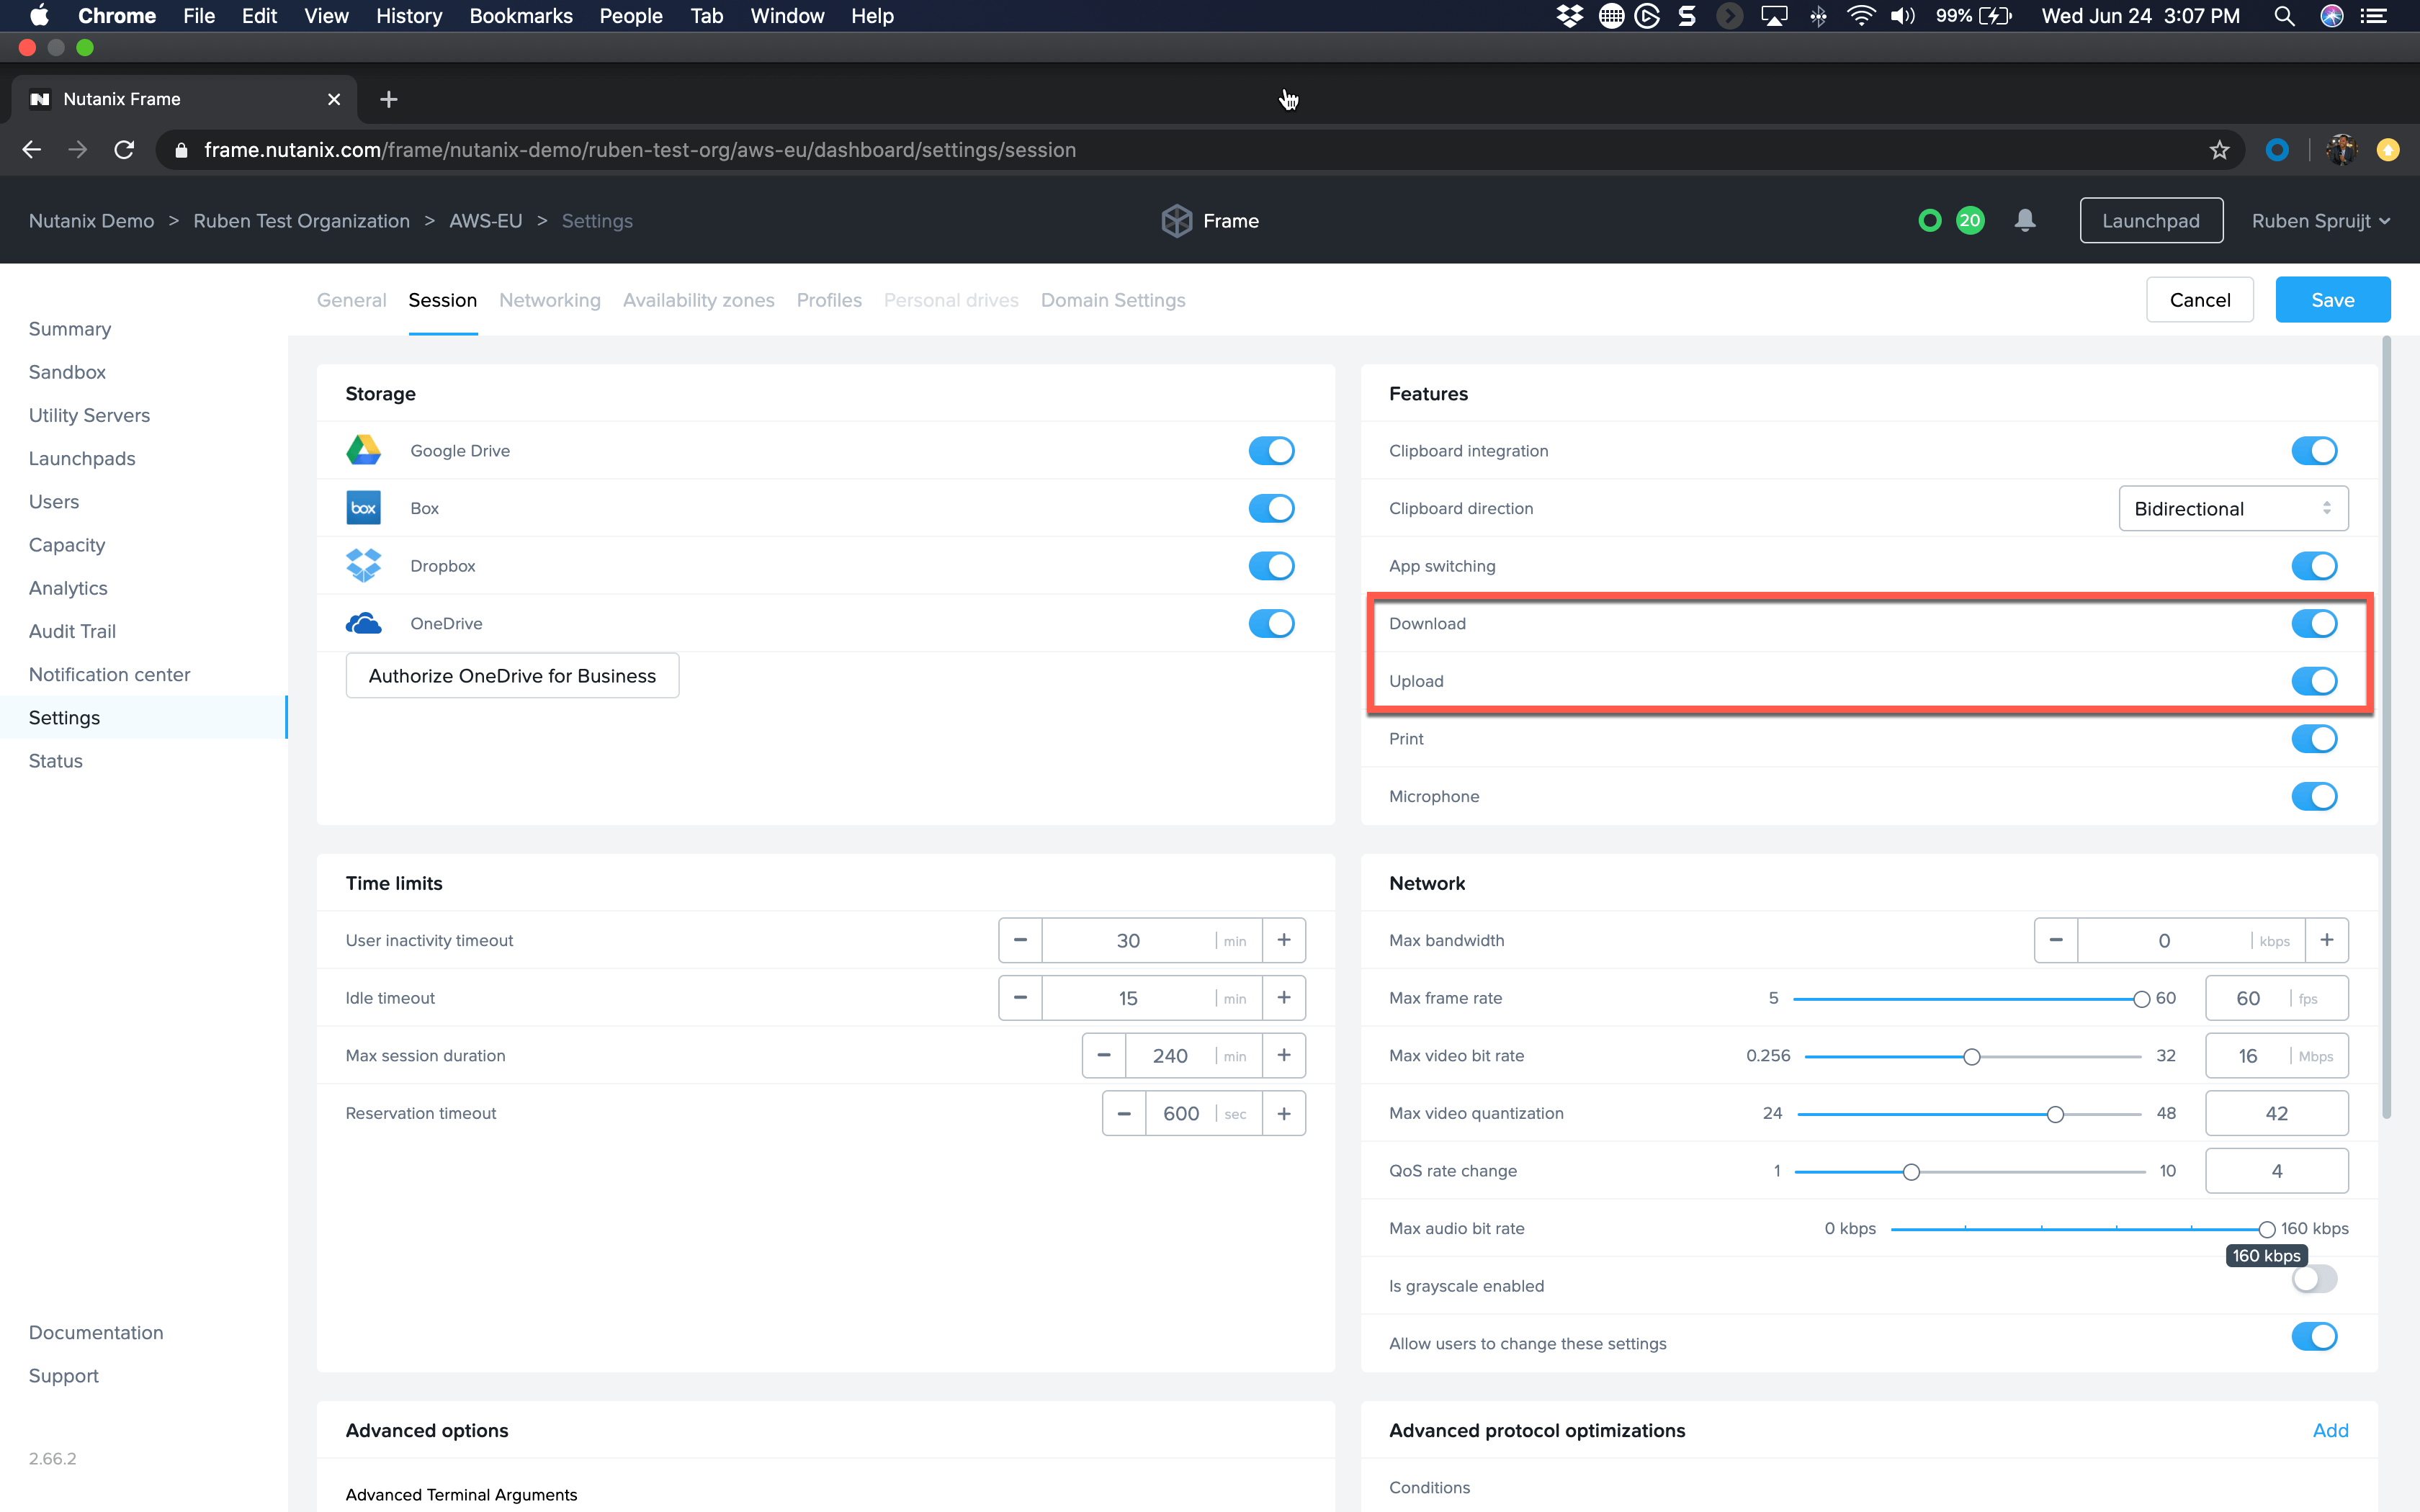Click minus to decrease Max session duration

[x=1104, y=1055]
